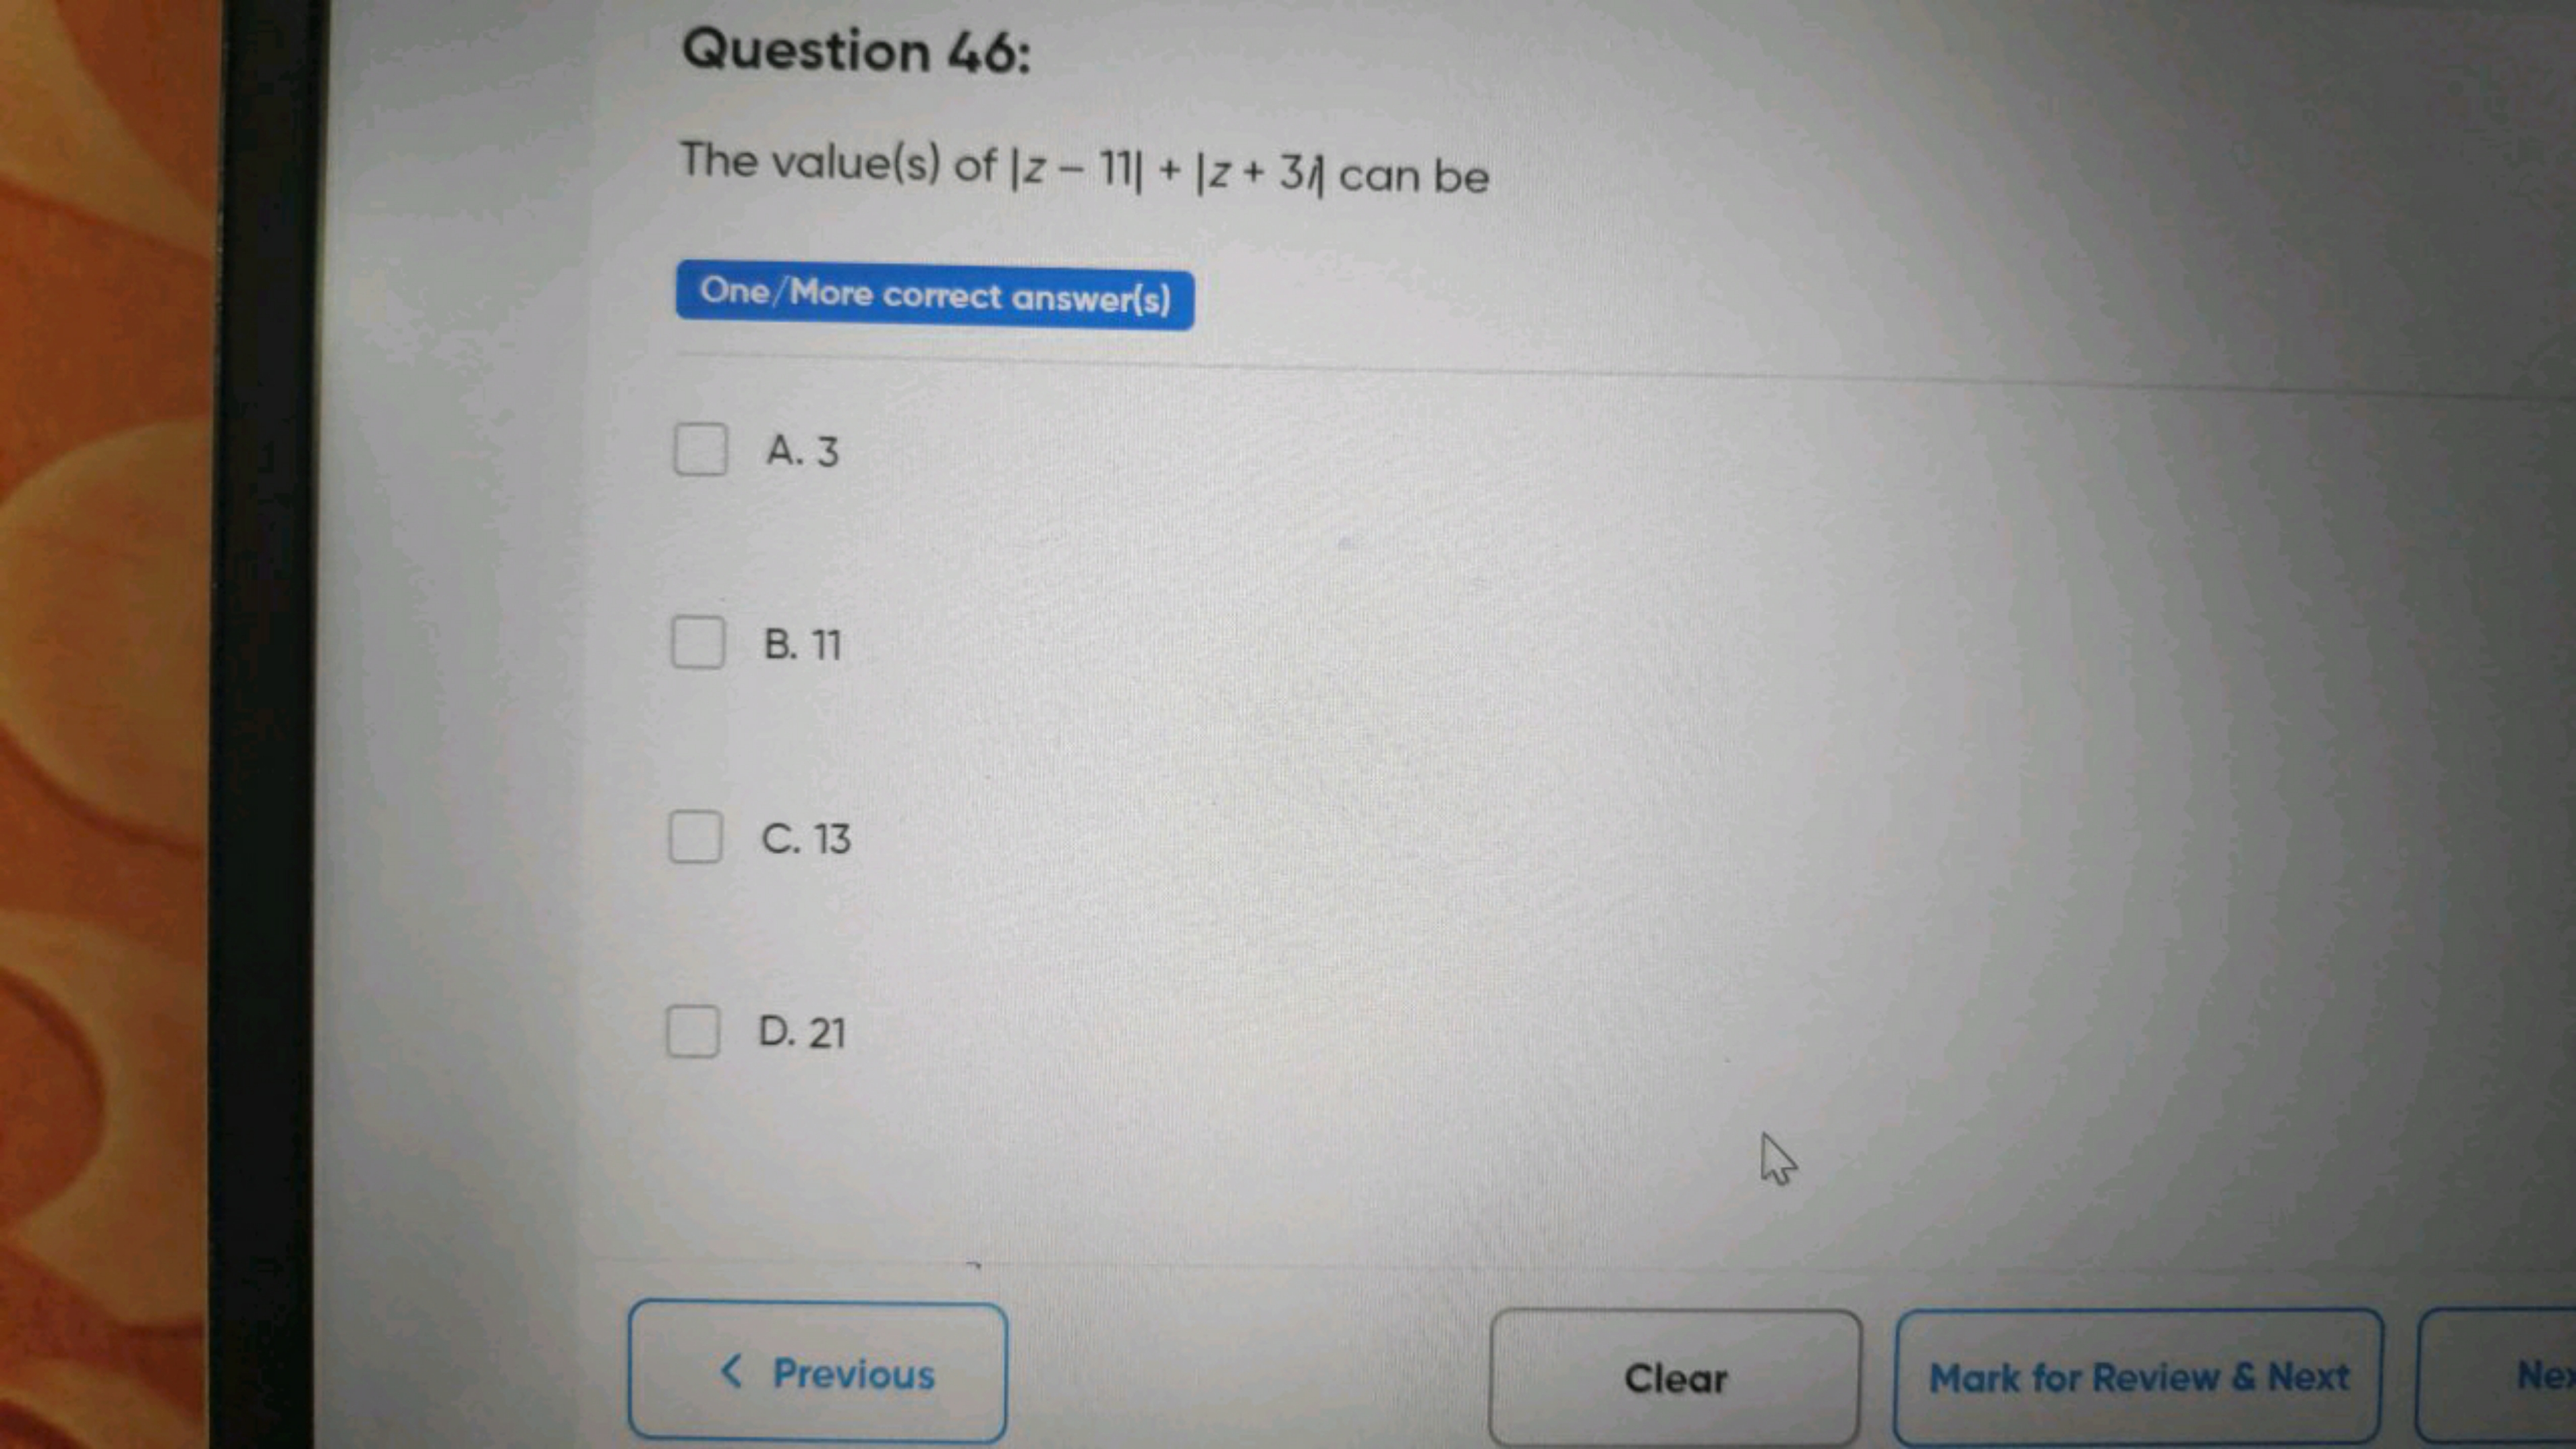Click the Clear response button
This screenshot has height=1449, width=2576.
click(1673, 1378)
